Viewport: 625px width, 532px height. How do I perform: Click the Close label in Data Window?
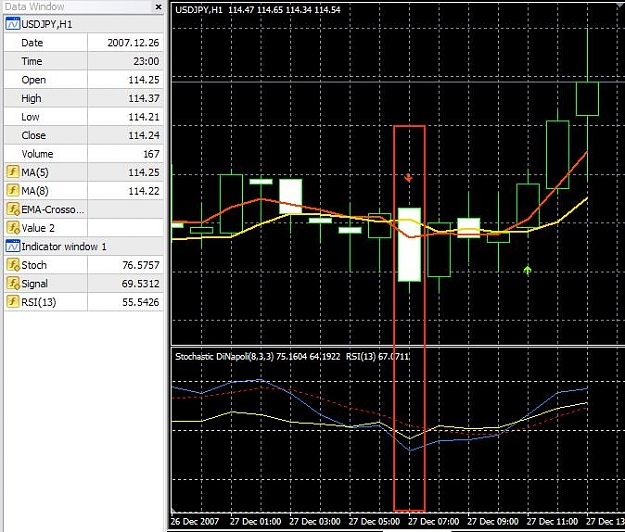coord(33,135)
